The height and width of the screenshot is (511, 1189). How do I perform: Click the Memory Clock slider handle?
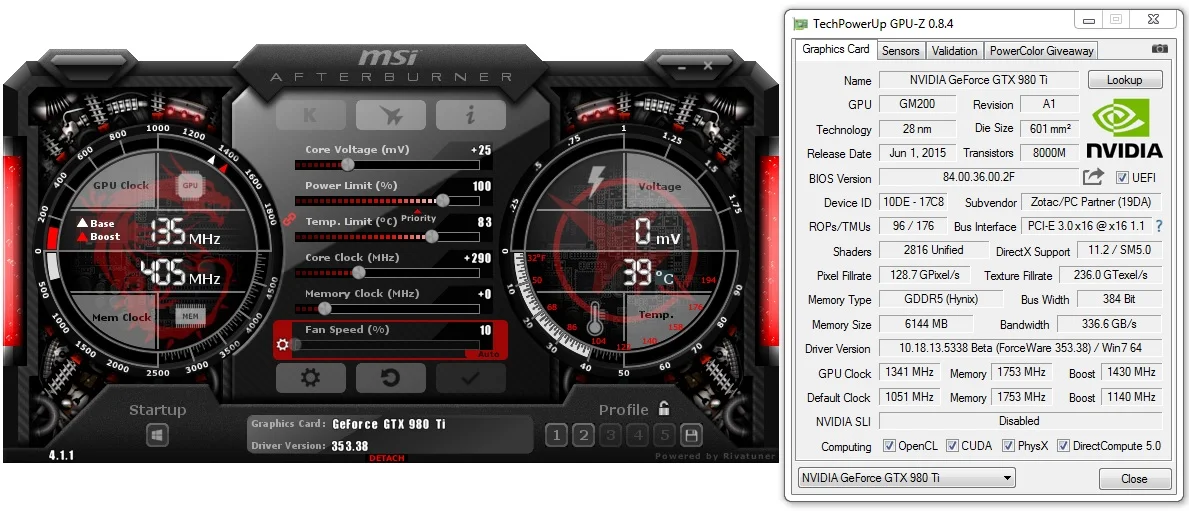[x=325, y=308]
